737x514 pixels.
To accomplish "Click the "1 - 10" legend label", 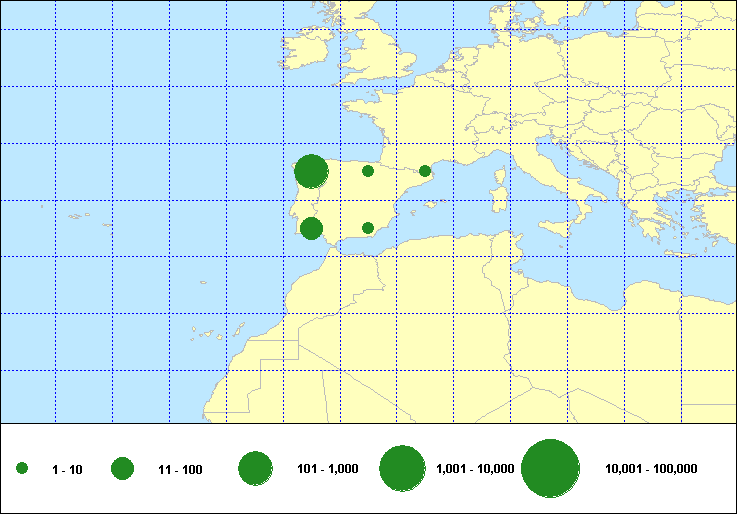I will point(68,469).
